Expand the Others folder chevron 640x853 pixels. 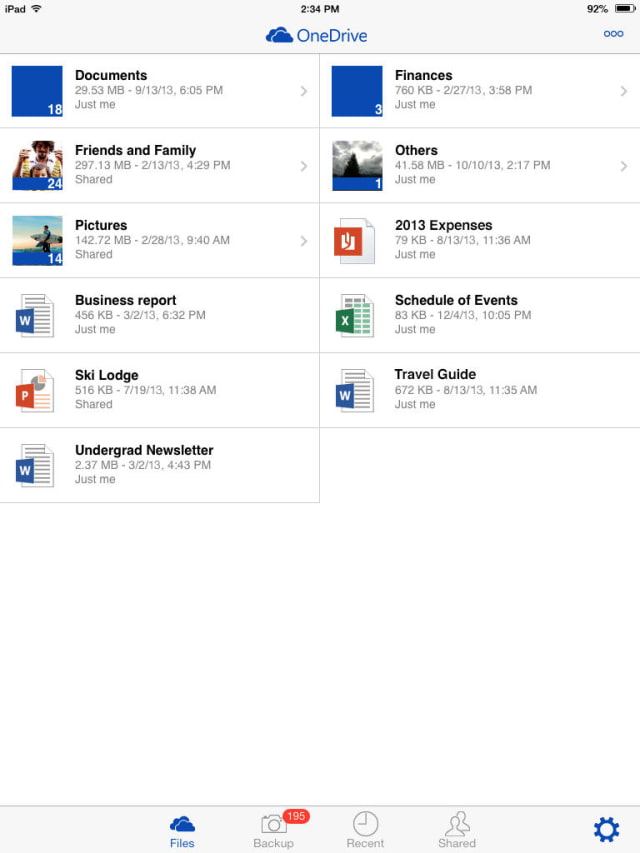(x=623, y=166)
